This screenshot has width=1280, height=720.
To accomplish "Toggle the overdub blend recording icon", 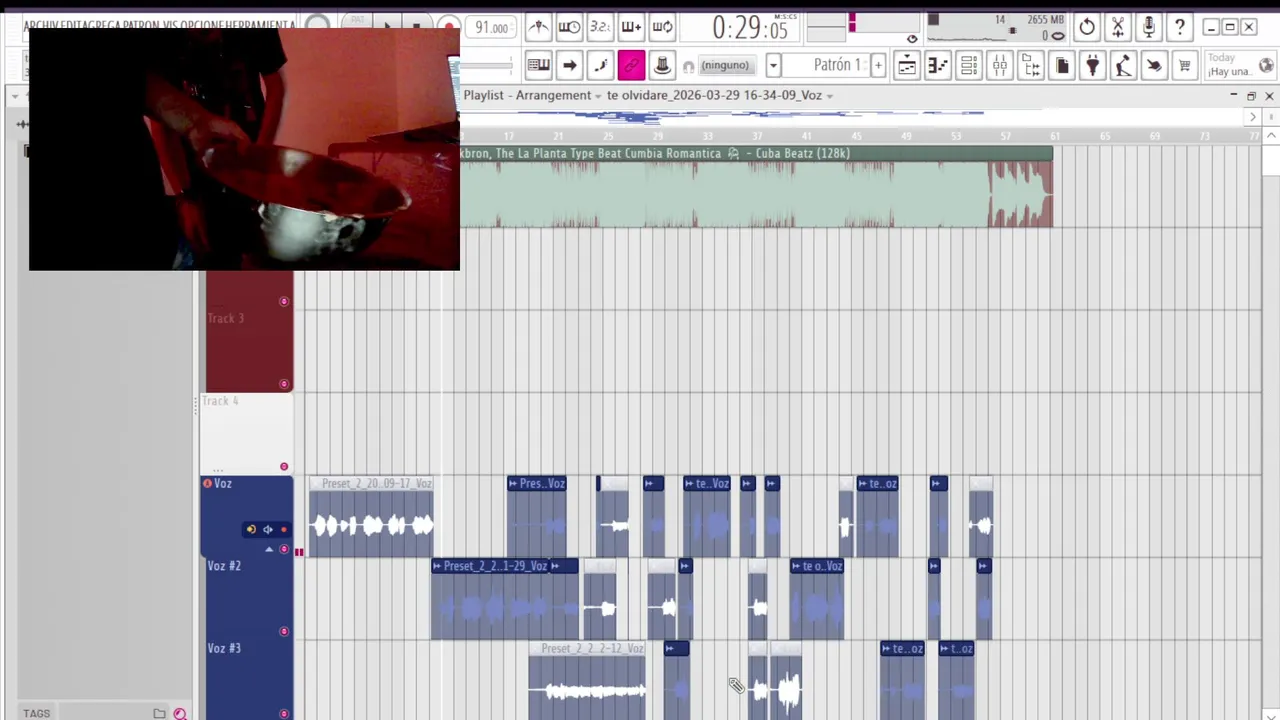I will click(x=631, y=27).
